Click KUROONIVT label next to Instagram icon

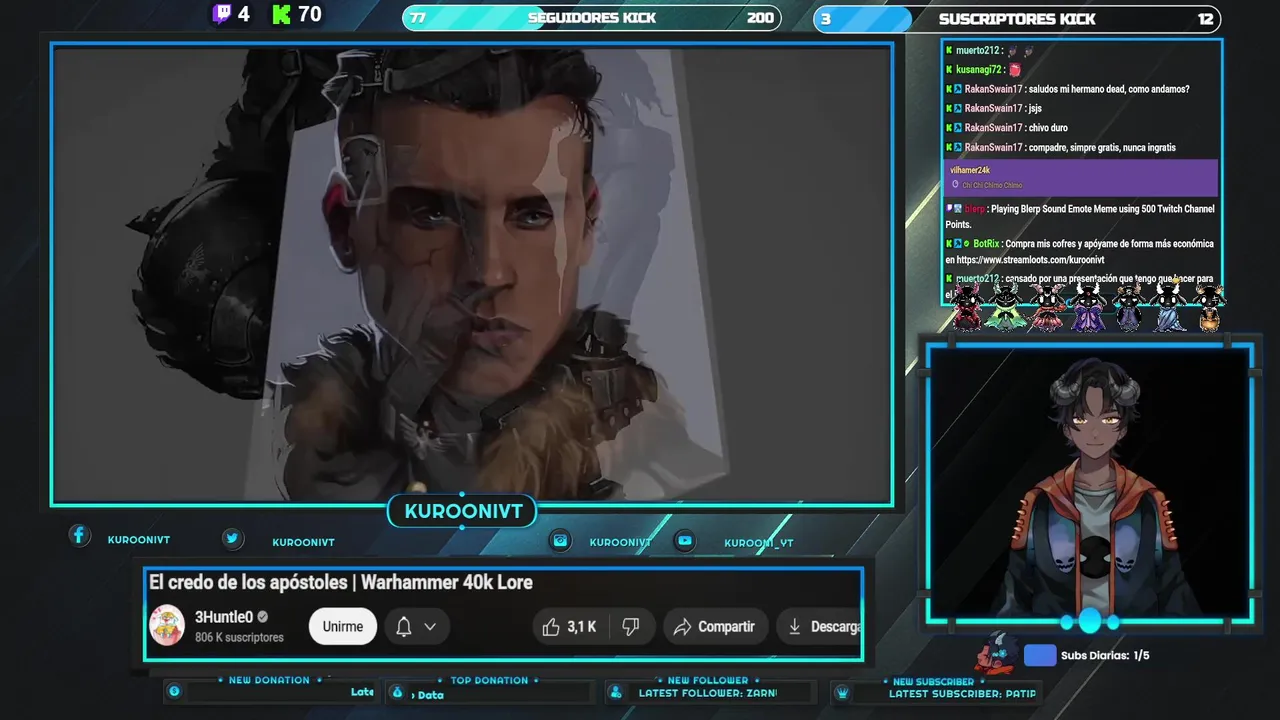click(620, 542)
